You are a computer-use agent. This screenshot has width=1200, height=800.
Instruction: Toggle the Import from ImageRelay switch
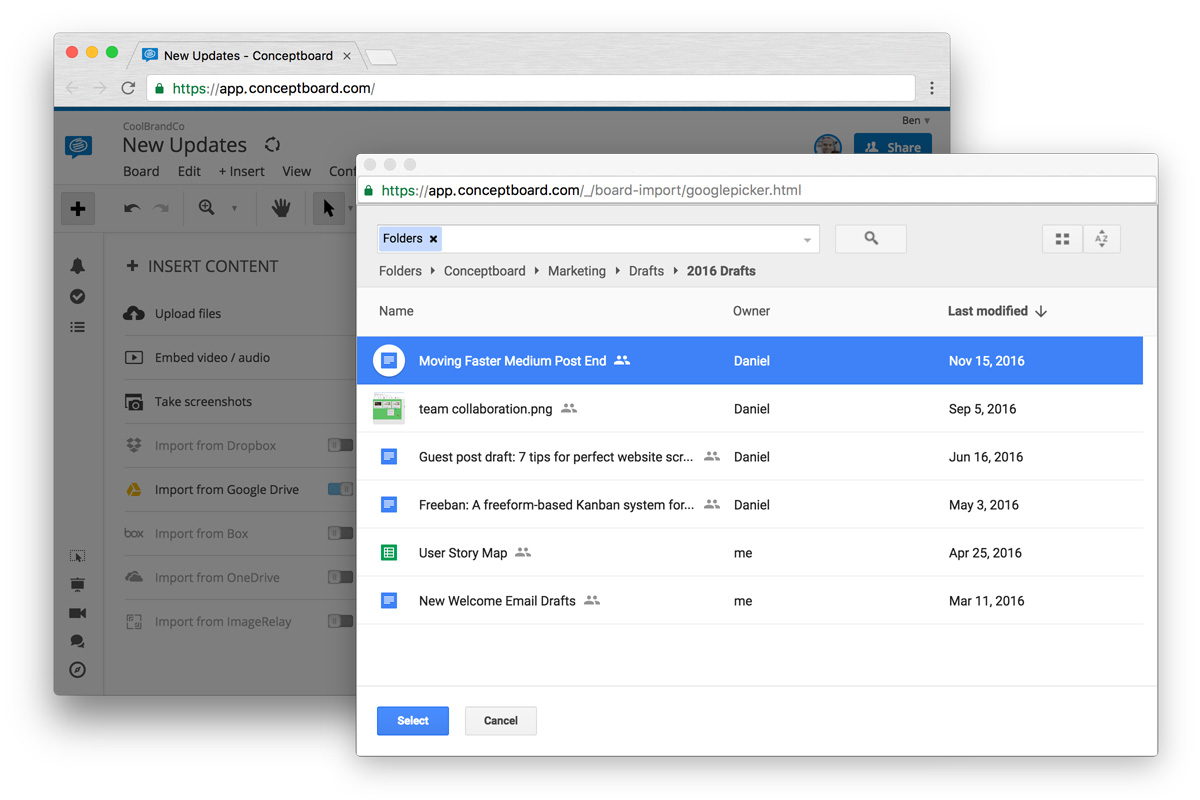click(x=341, y=621)
